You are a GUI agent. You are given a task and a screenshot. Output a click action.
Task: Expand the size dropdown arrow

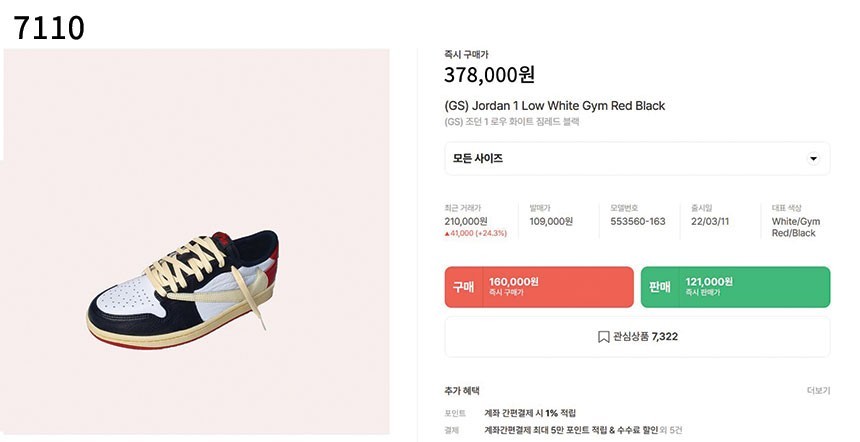click(x=813, y=159)
